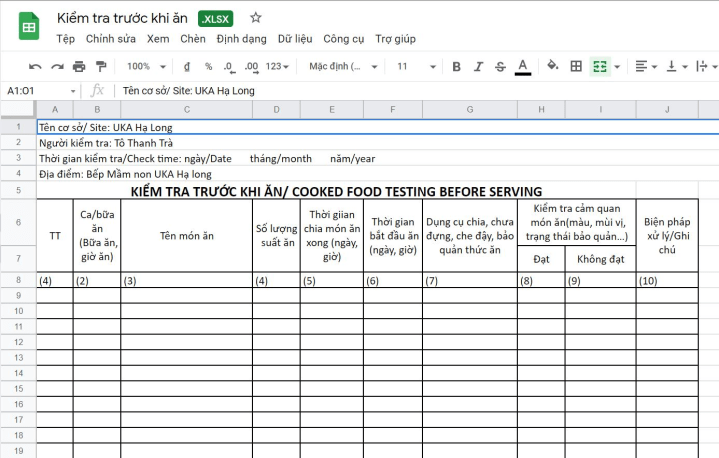Click the .XLSX file format badge

point(215,19)
